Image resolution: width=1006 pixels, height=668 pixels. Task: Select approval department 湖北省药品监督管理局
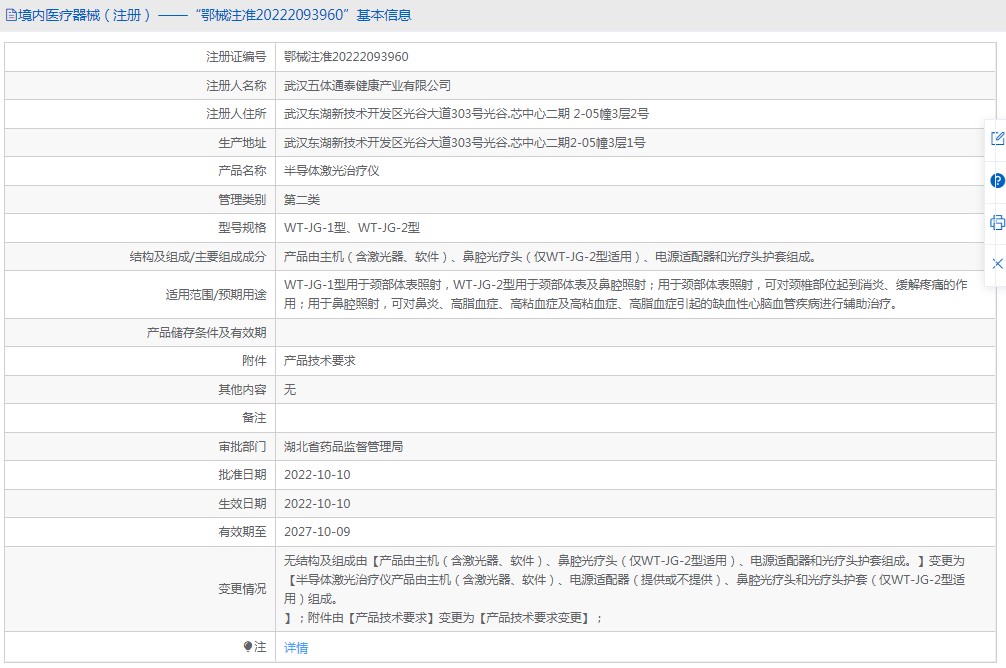pos(343,446)
